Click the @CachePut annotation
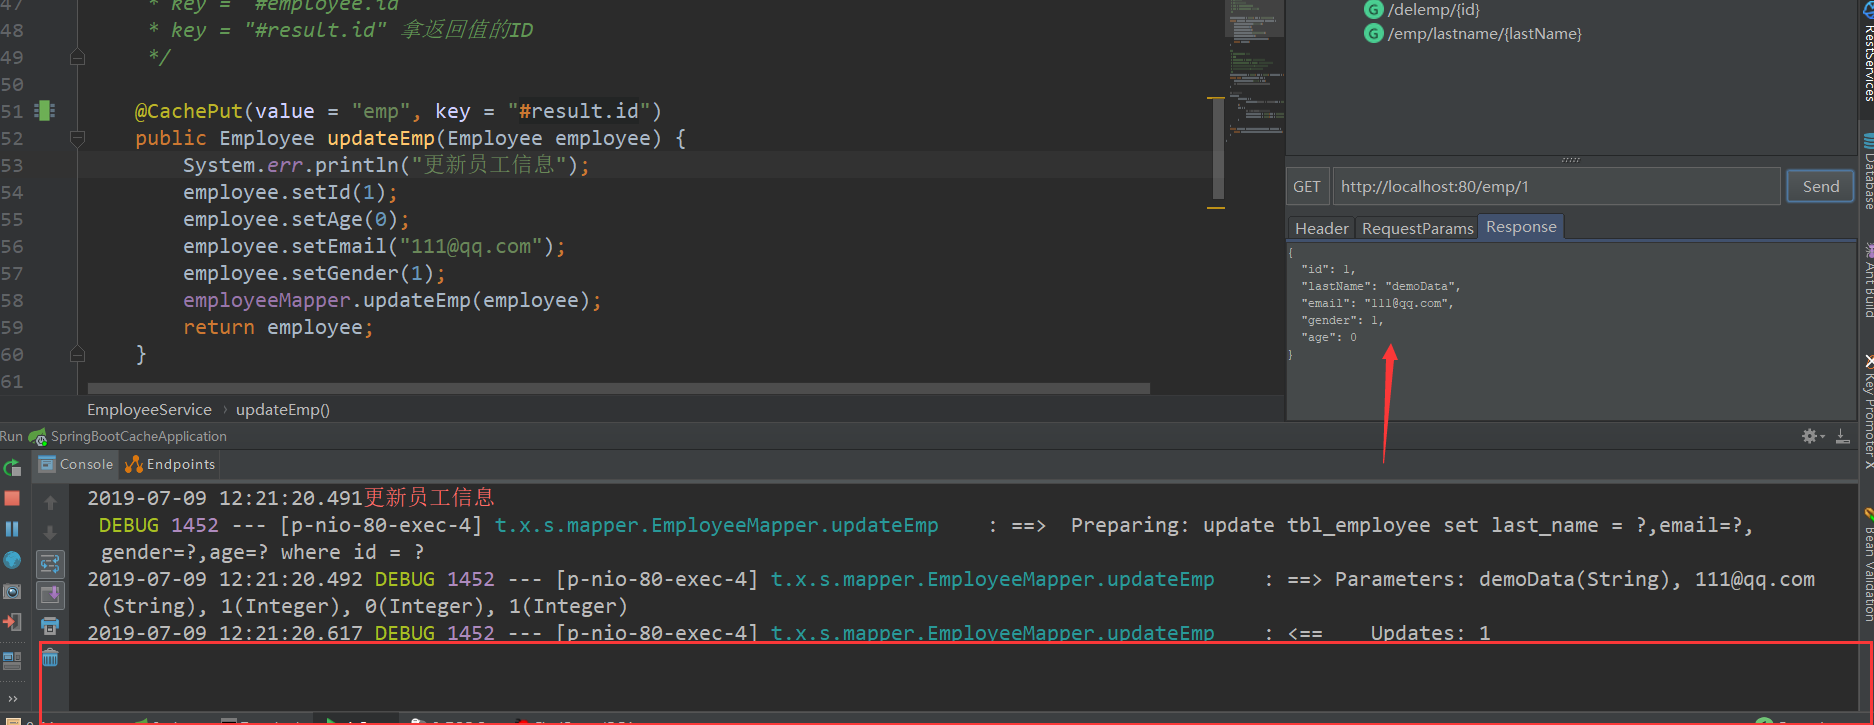 (x=189, y=111)
